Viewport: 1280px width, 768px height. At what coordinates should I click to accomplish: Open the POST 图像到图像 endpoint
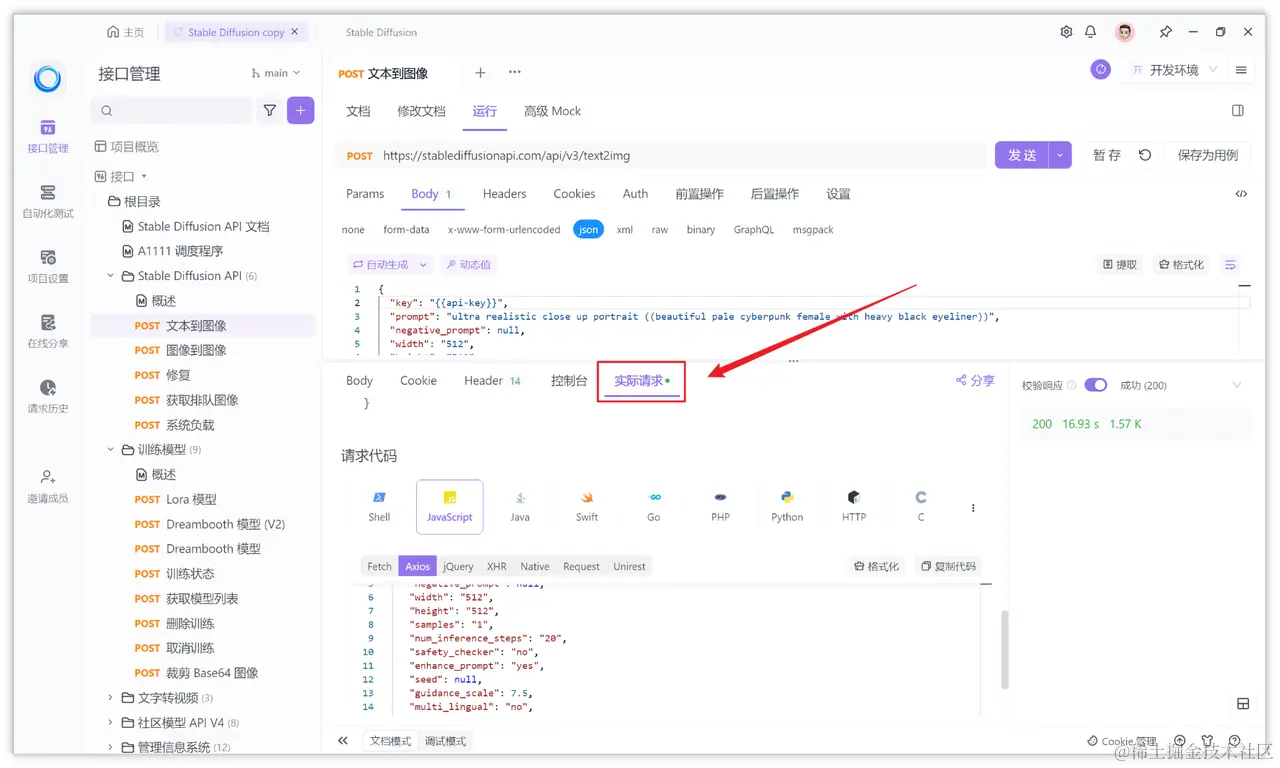(x=203, y=350)
